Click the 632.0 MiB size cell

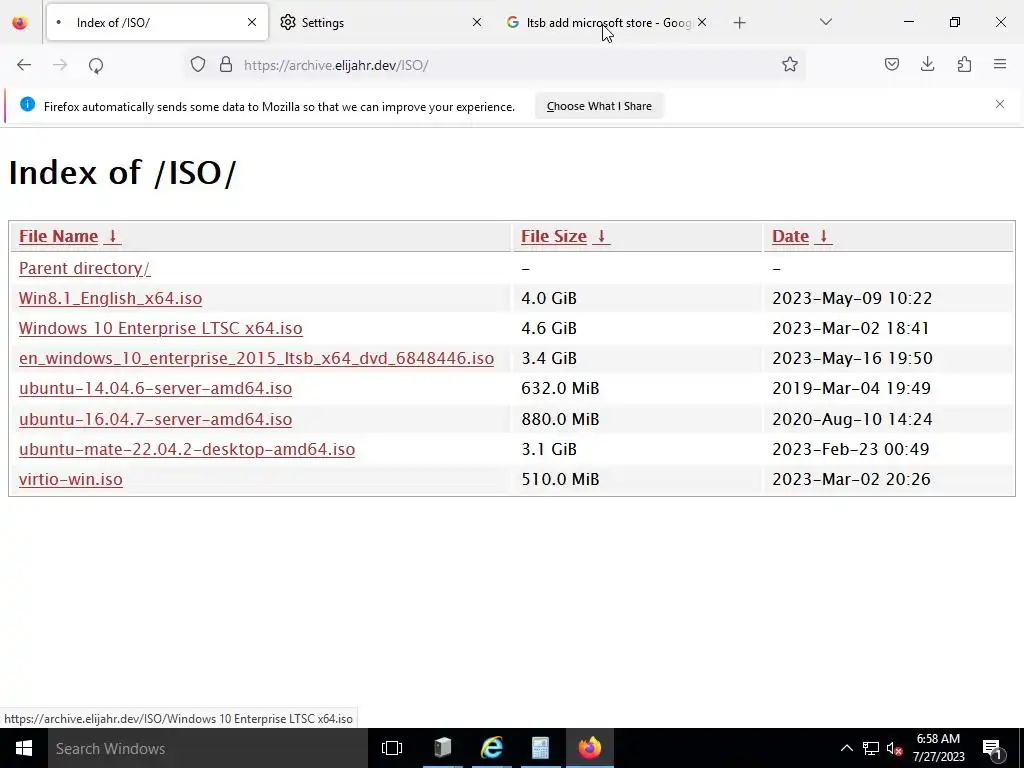[x=636, y=389]
